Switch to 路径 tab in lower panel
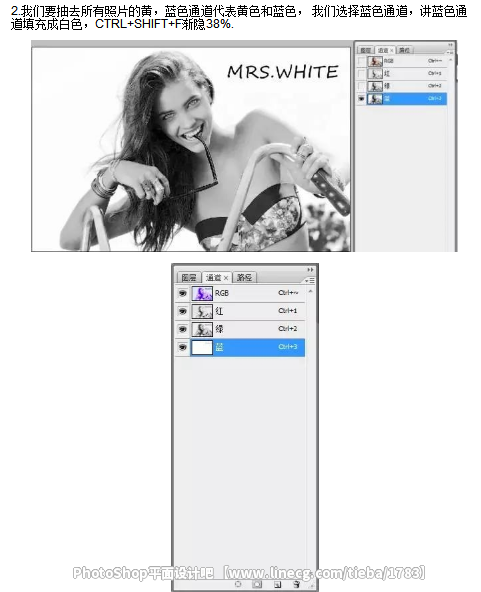 coord(244,278)
